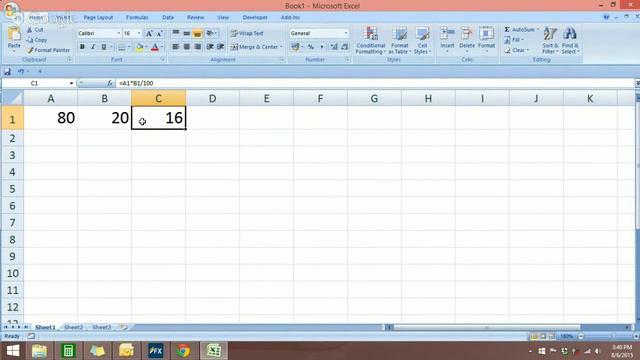Click Merge & Center button
Screen dimensions: 640x360
pyautogui.click(x=255, y=47)
